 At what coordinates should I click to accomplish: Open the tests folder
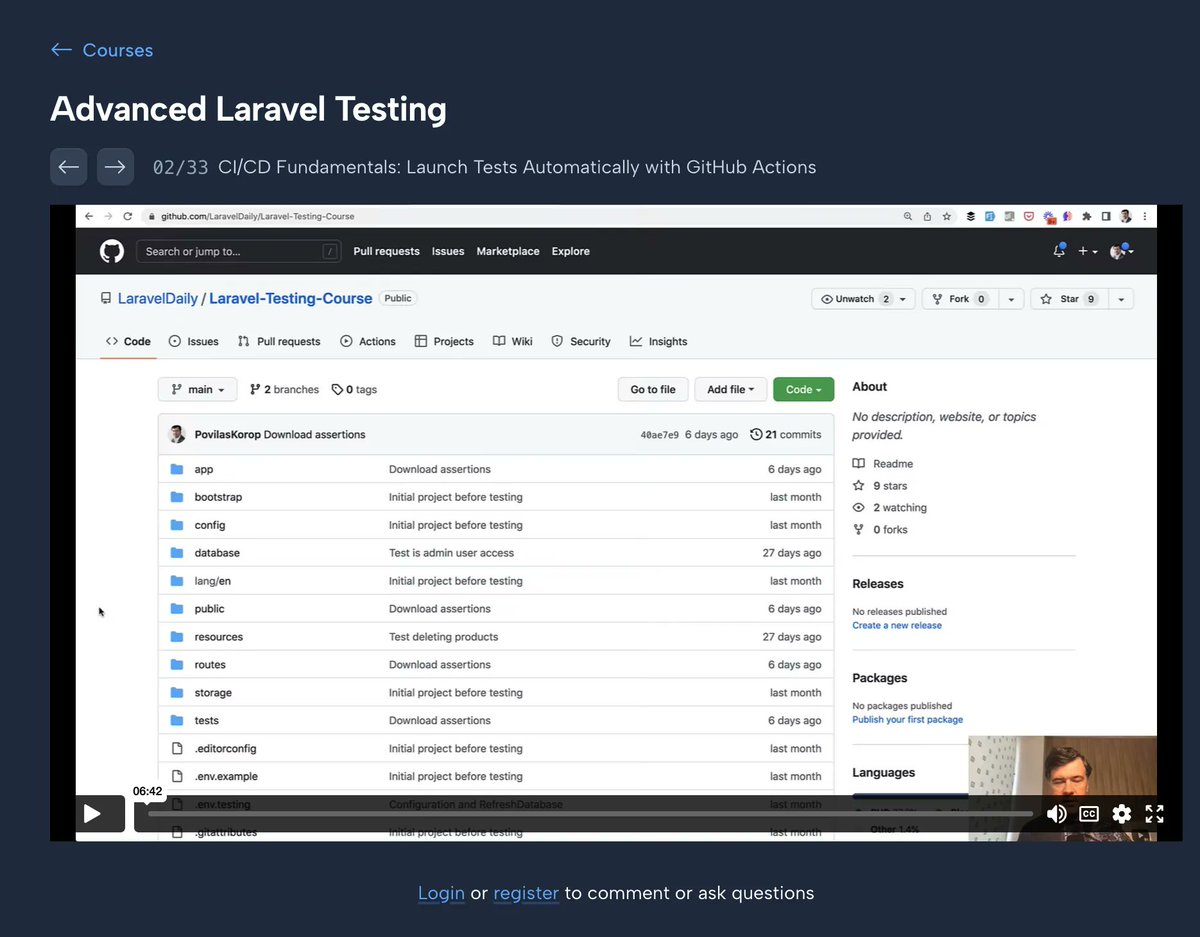(x=206, y=721)
